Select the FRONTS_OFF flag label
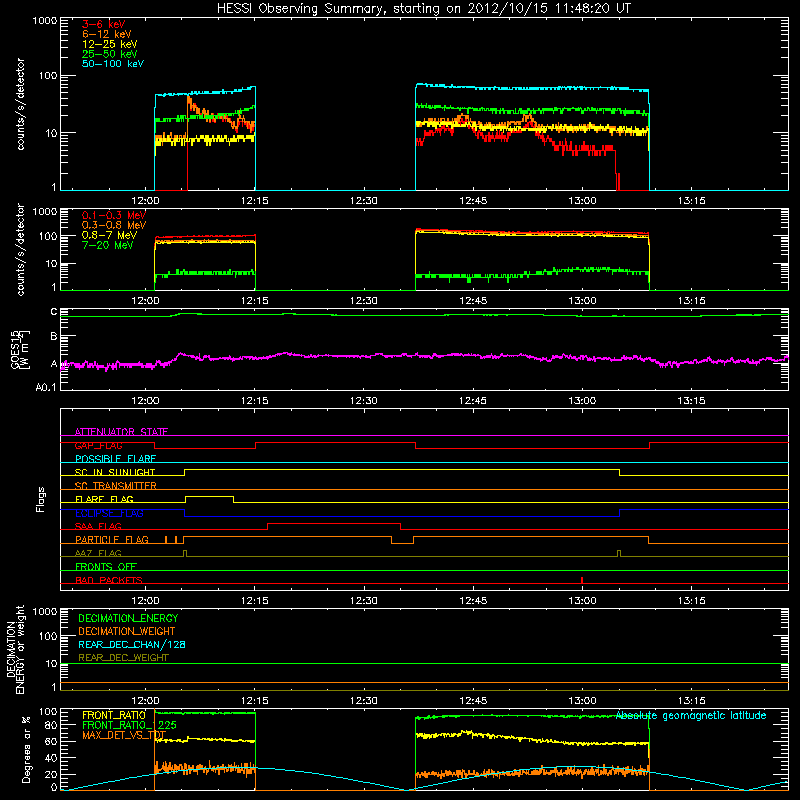The height and width of the screenshot is (800, 800). (106, 567)
